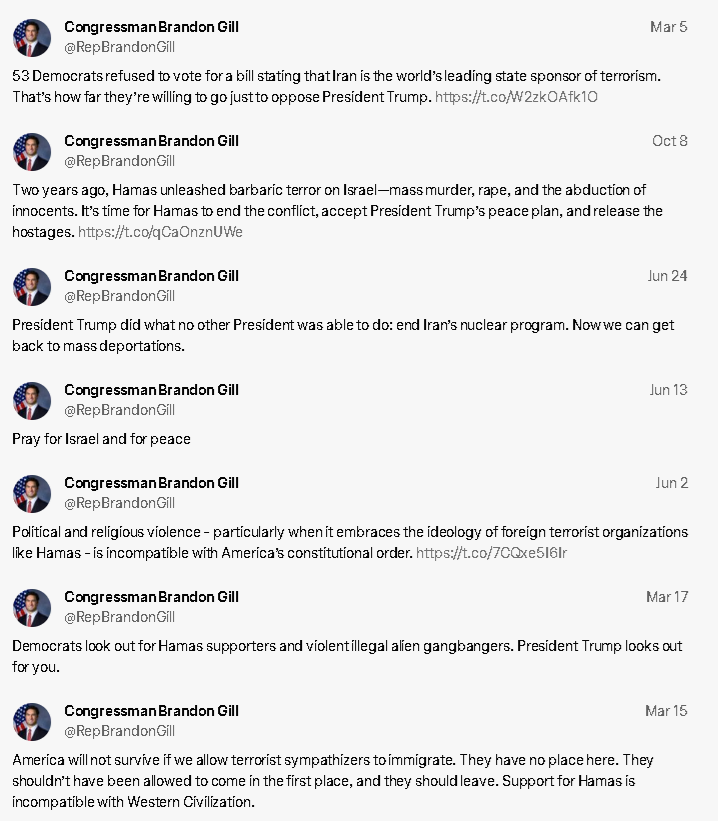This screenshot has width=718, height=821.
Task: Open the Oct 8 date link
Action: (x=670, y=141)
